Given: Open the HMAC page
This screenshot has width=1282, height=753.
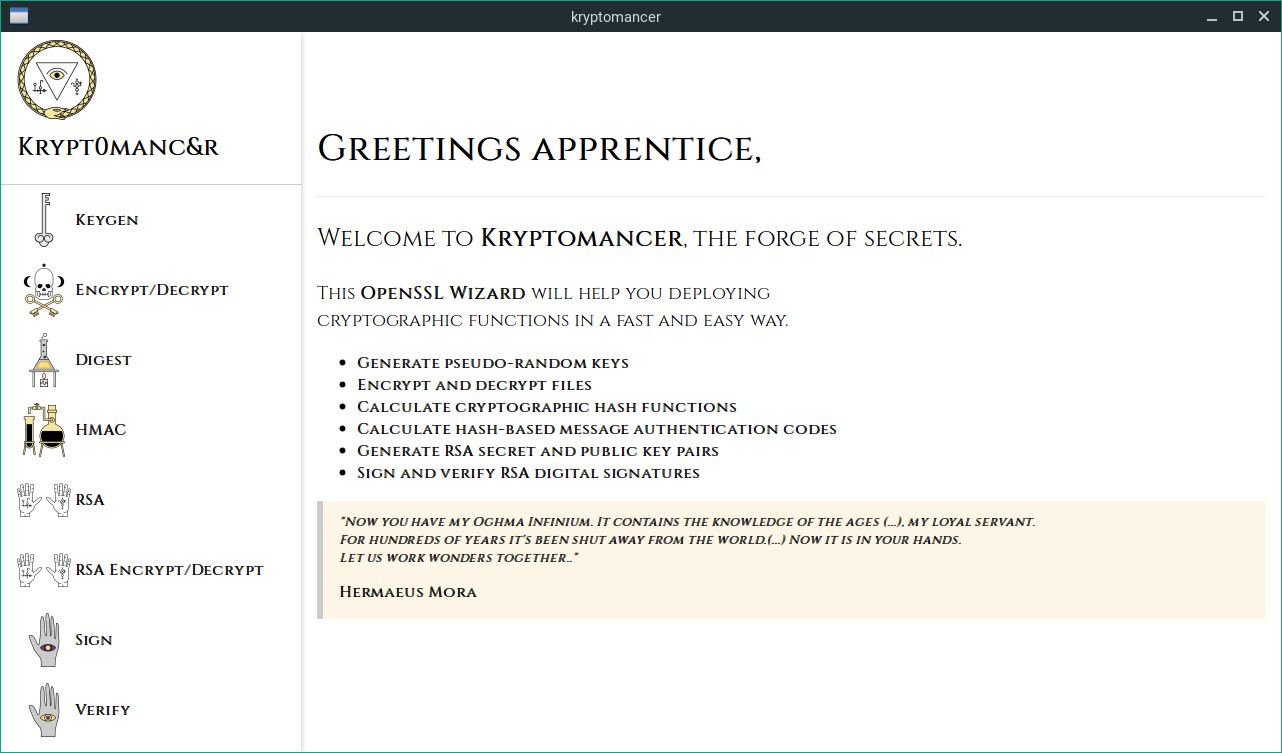Looking at the screenshot, I should pyautogui.click(x=101, y=430).
